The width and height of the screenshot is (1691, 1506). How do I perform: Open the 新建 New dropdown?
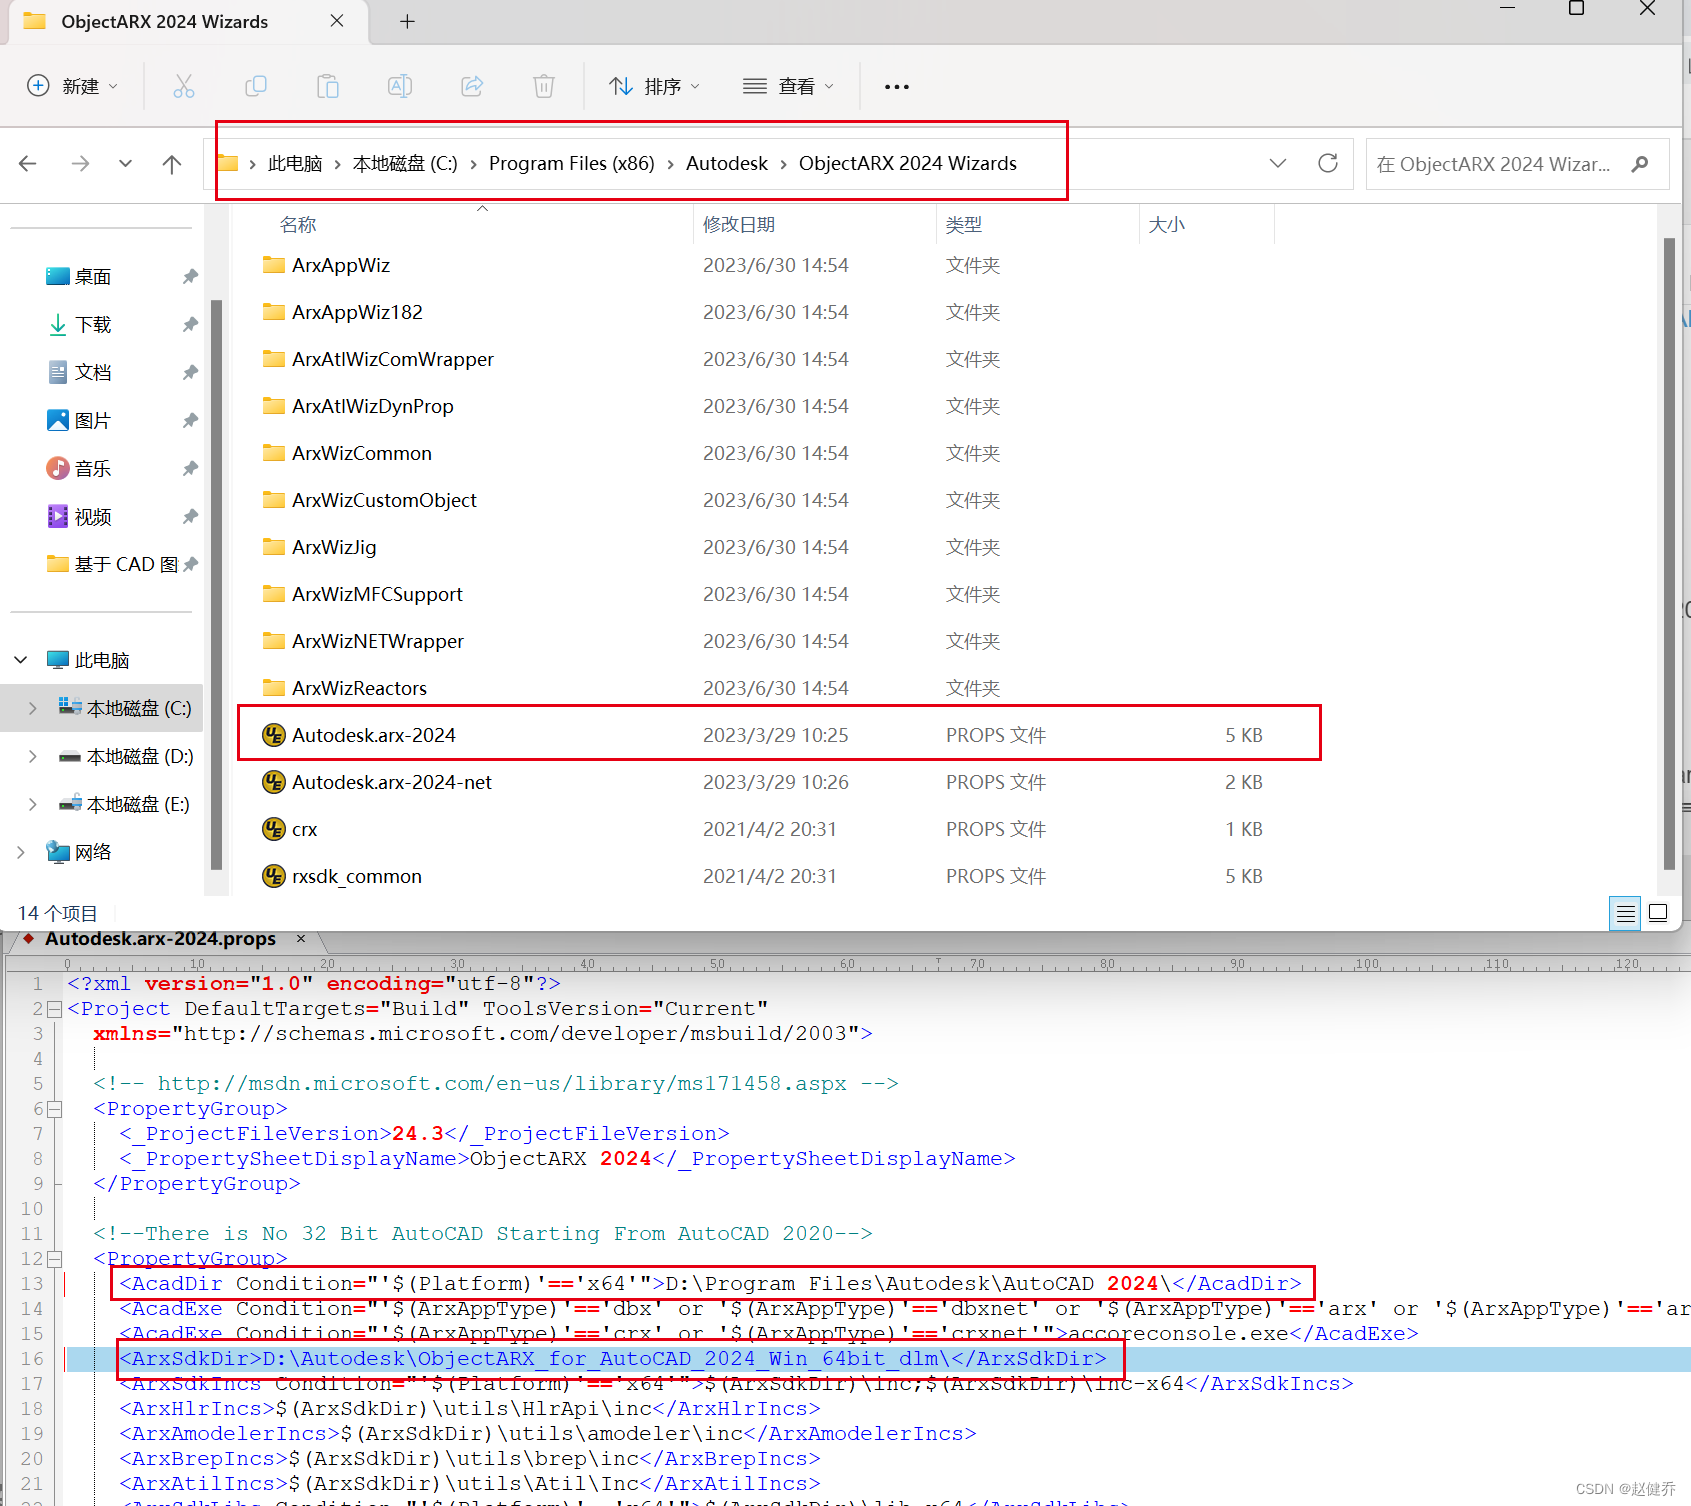click(x=72, y=86)
